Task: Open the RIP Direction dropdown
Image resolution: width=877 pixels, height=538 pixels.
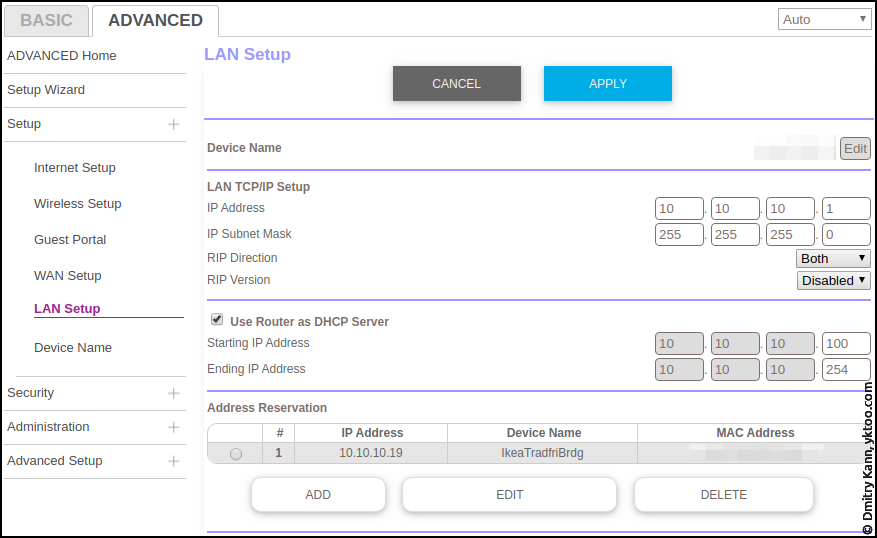Action: (x=833, y=258)
